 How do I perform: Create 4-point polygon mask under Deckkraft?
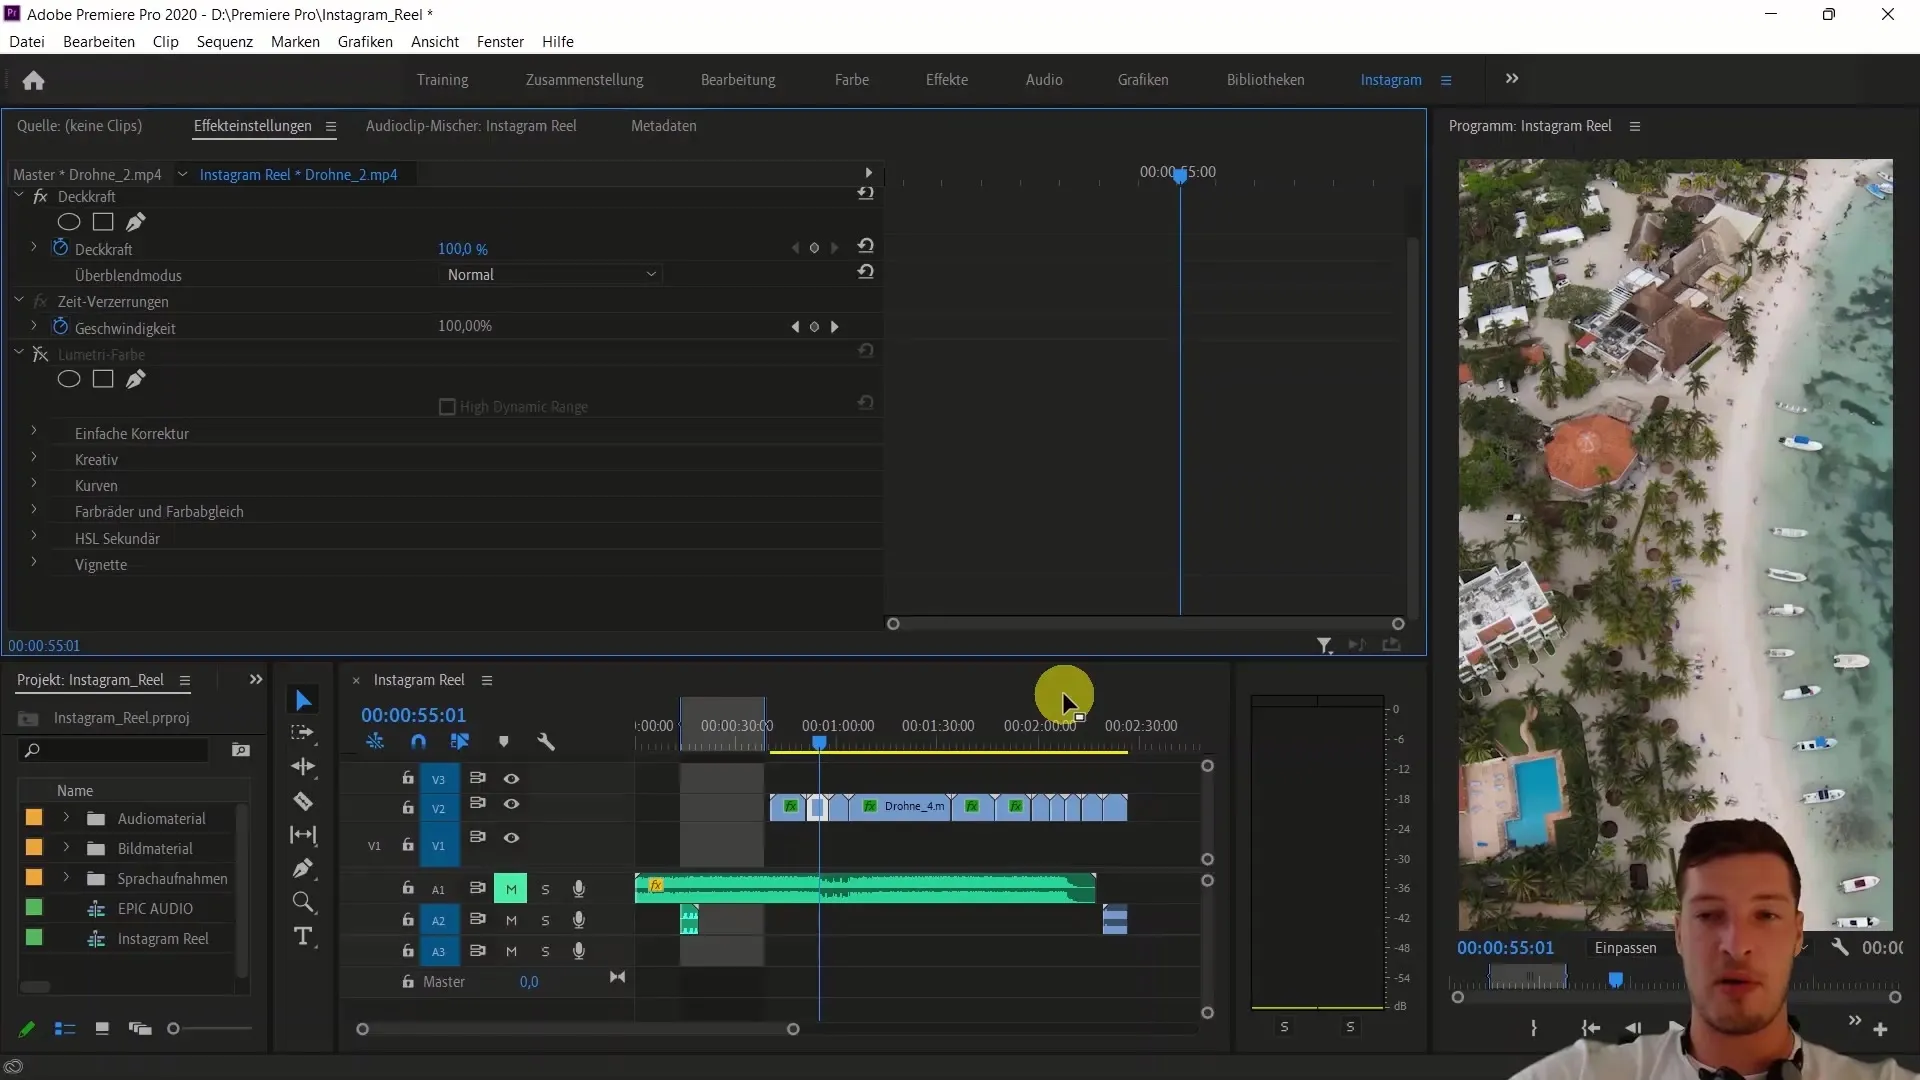(103, 222)
